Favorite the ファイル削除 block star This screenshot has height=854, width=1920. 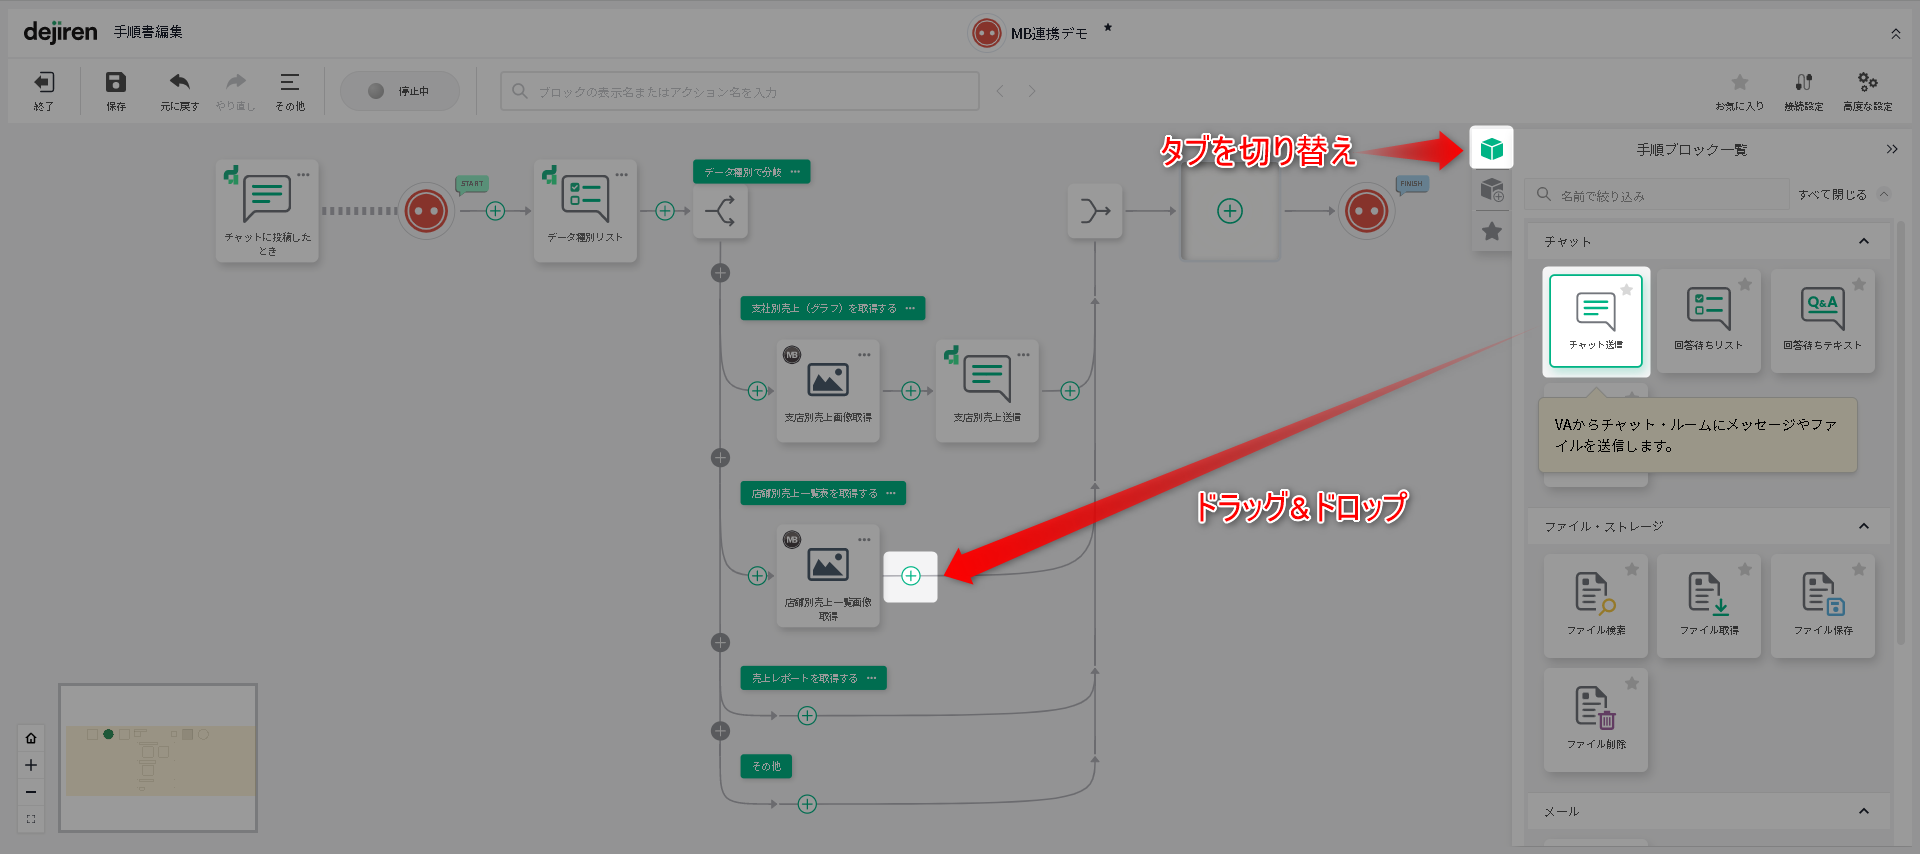pyautogui.click(x=1632, y=683)
